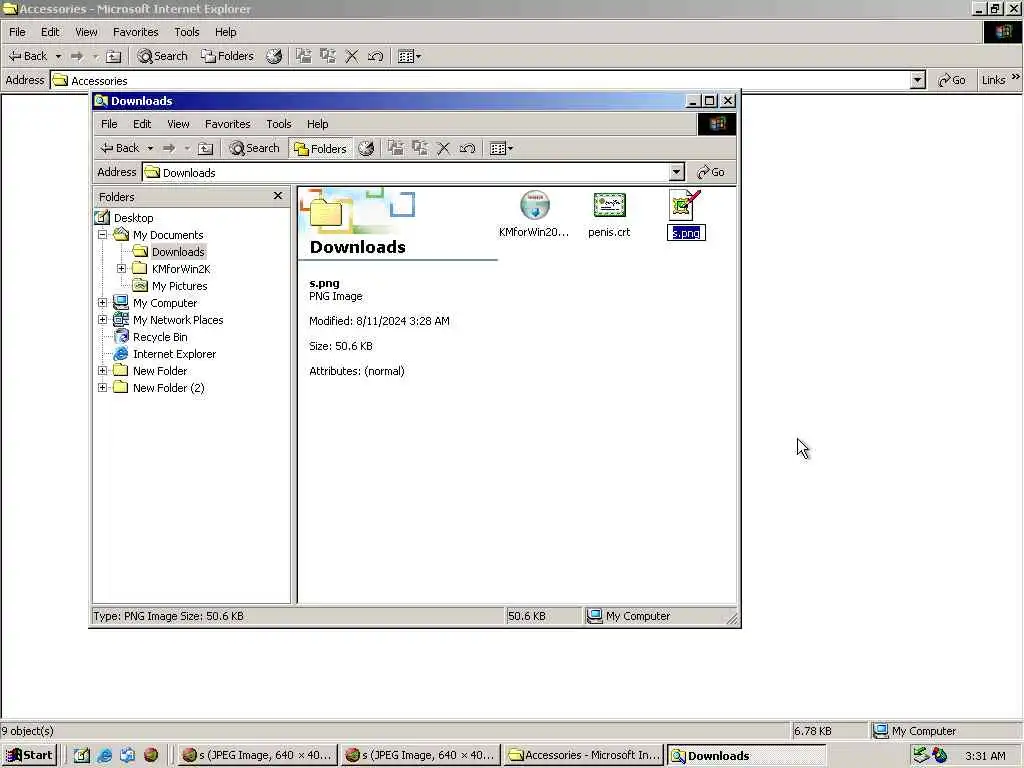Open View menu in Downloads window
The width and height of the screenshot is (1024, 768).
[x=178, y=124]
